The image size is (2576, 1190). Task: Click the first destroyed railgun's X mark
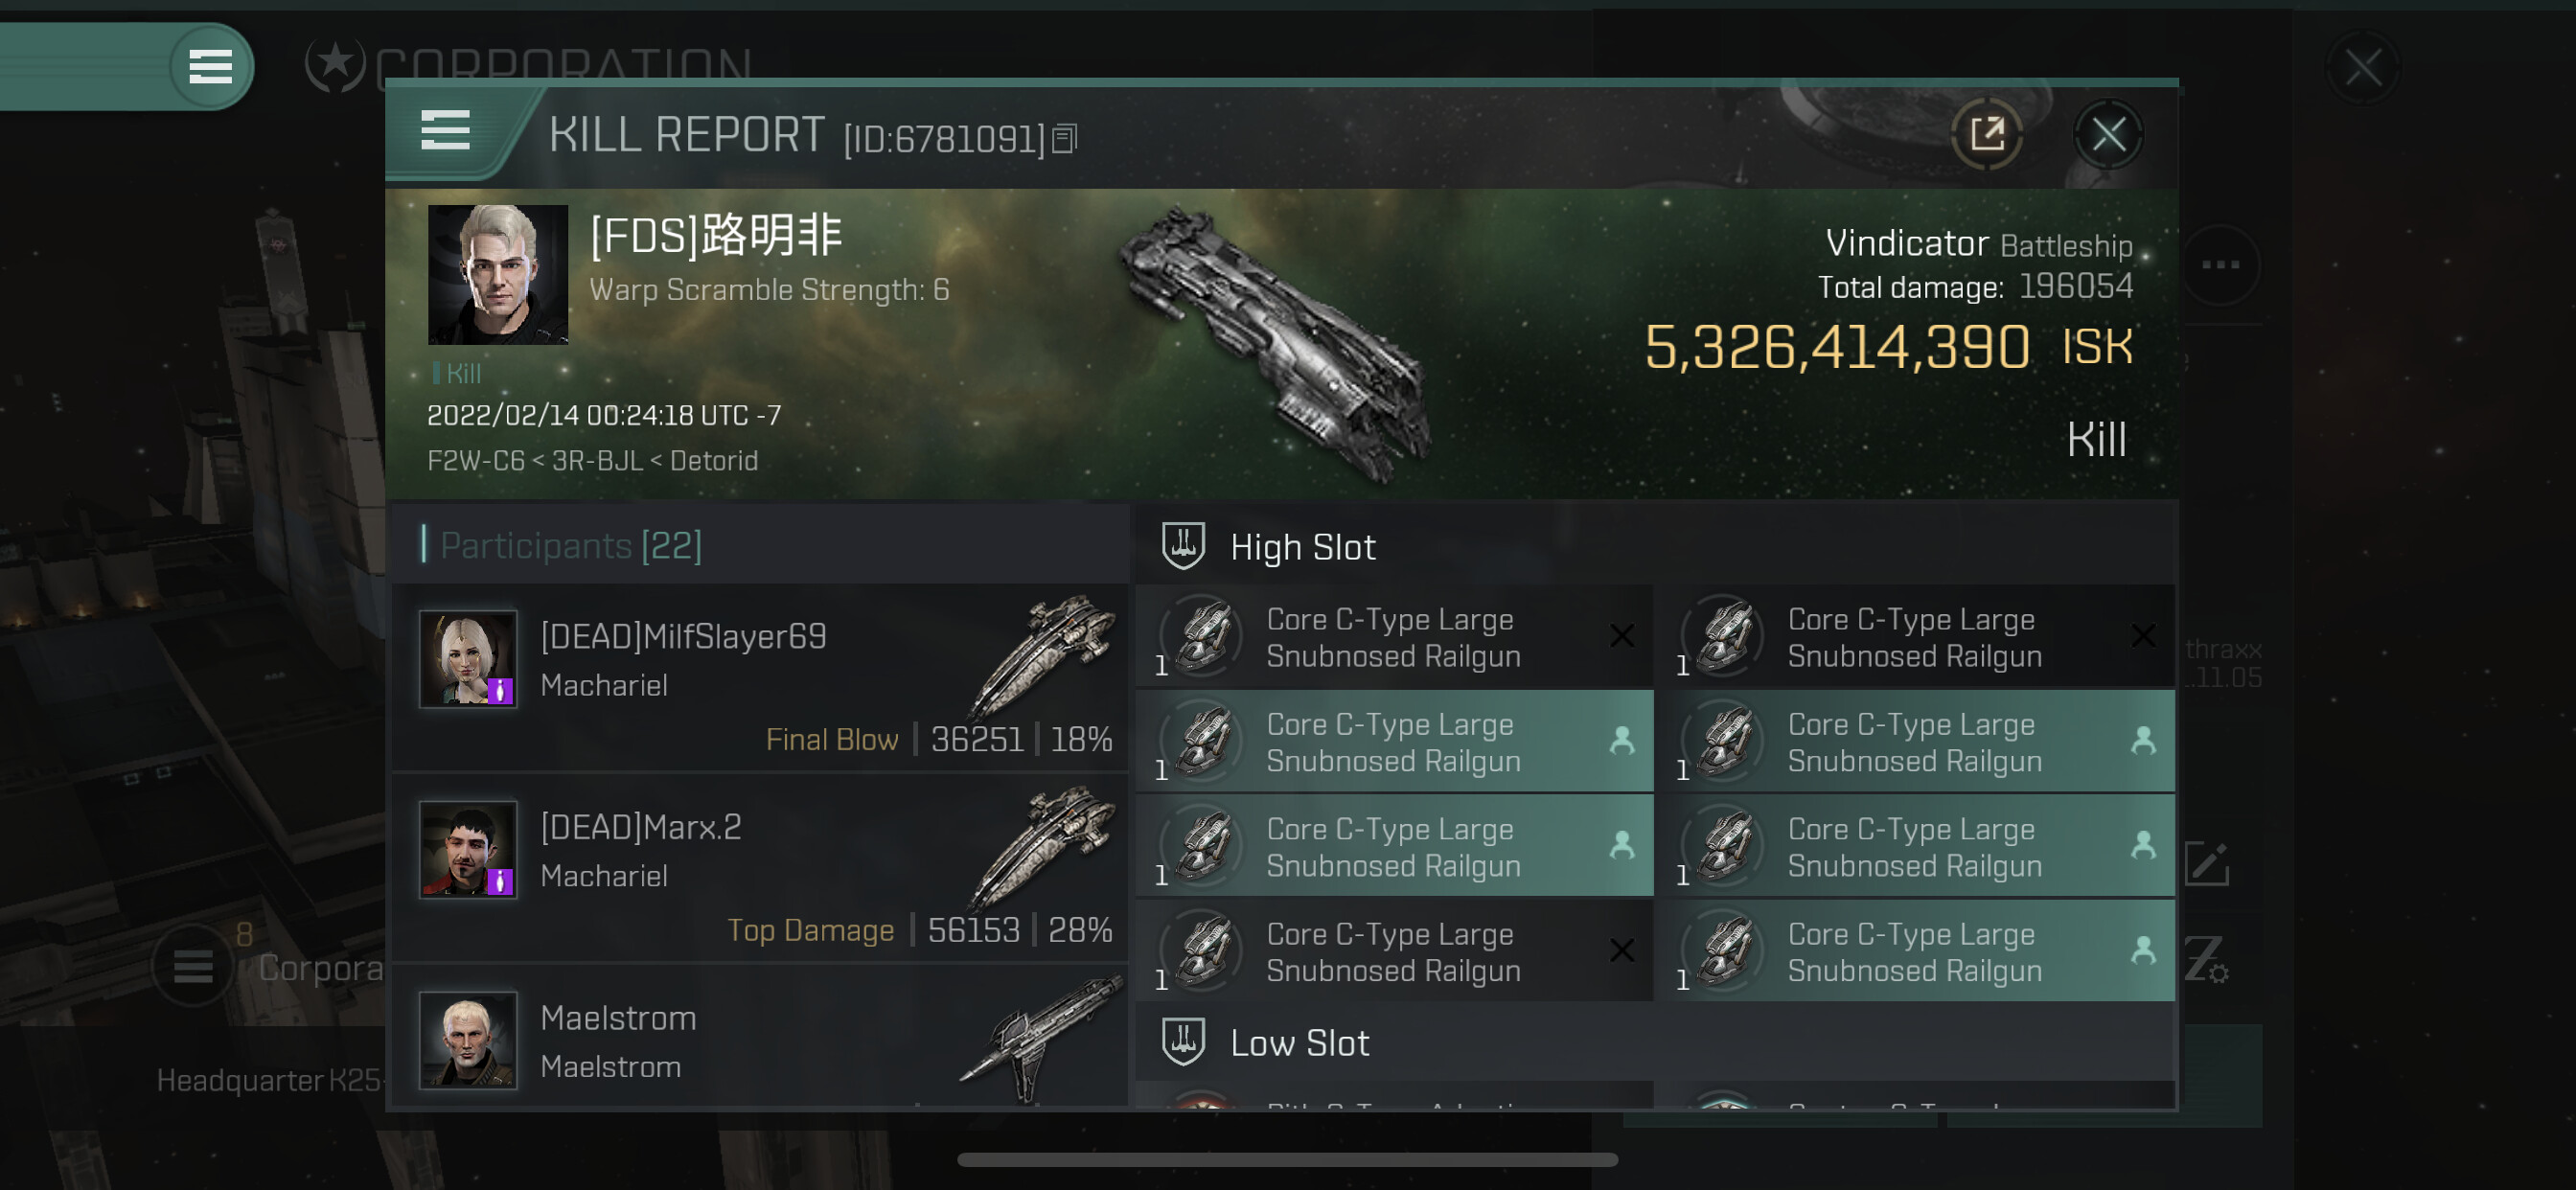click(1622, 636)
